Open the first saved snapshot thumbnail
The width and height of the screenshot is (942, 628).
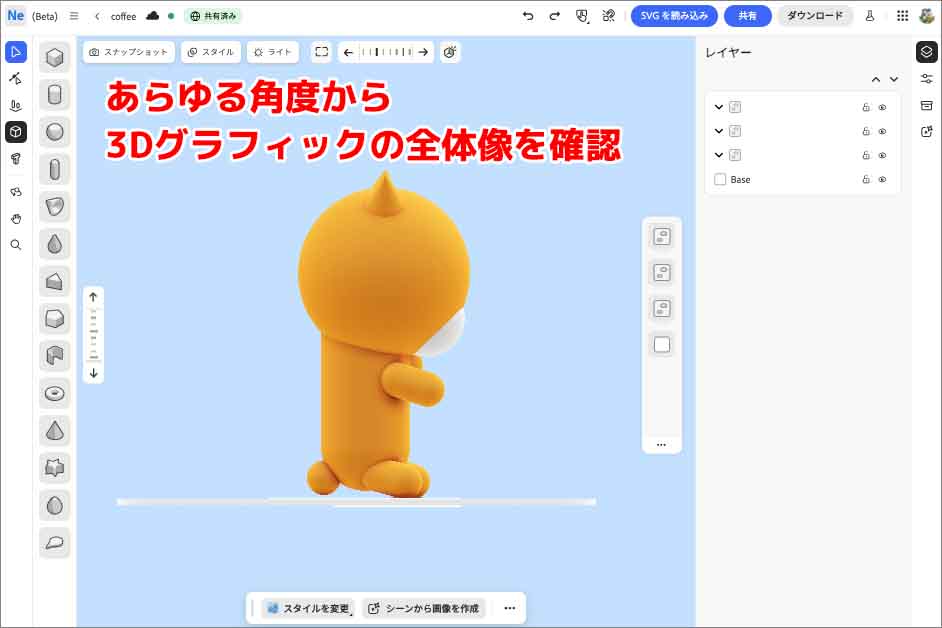661,237
